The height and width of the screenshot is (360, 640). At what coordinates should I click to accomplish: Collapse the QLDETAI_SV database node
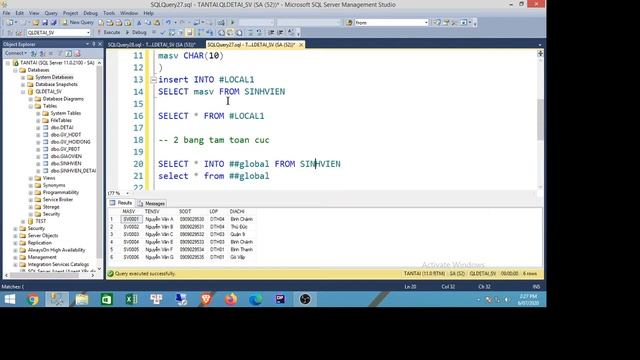pyautogui.click(x=23, y=92)
